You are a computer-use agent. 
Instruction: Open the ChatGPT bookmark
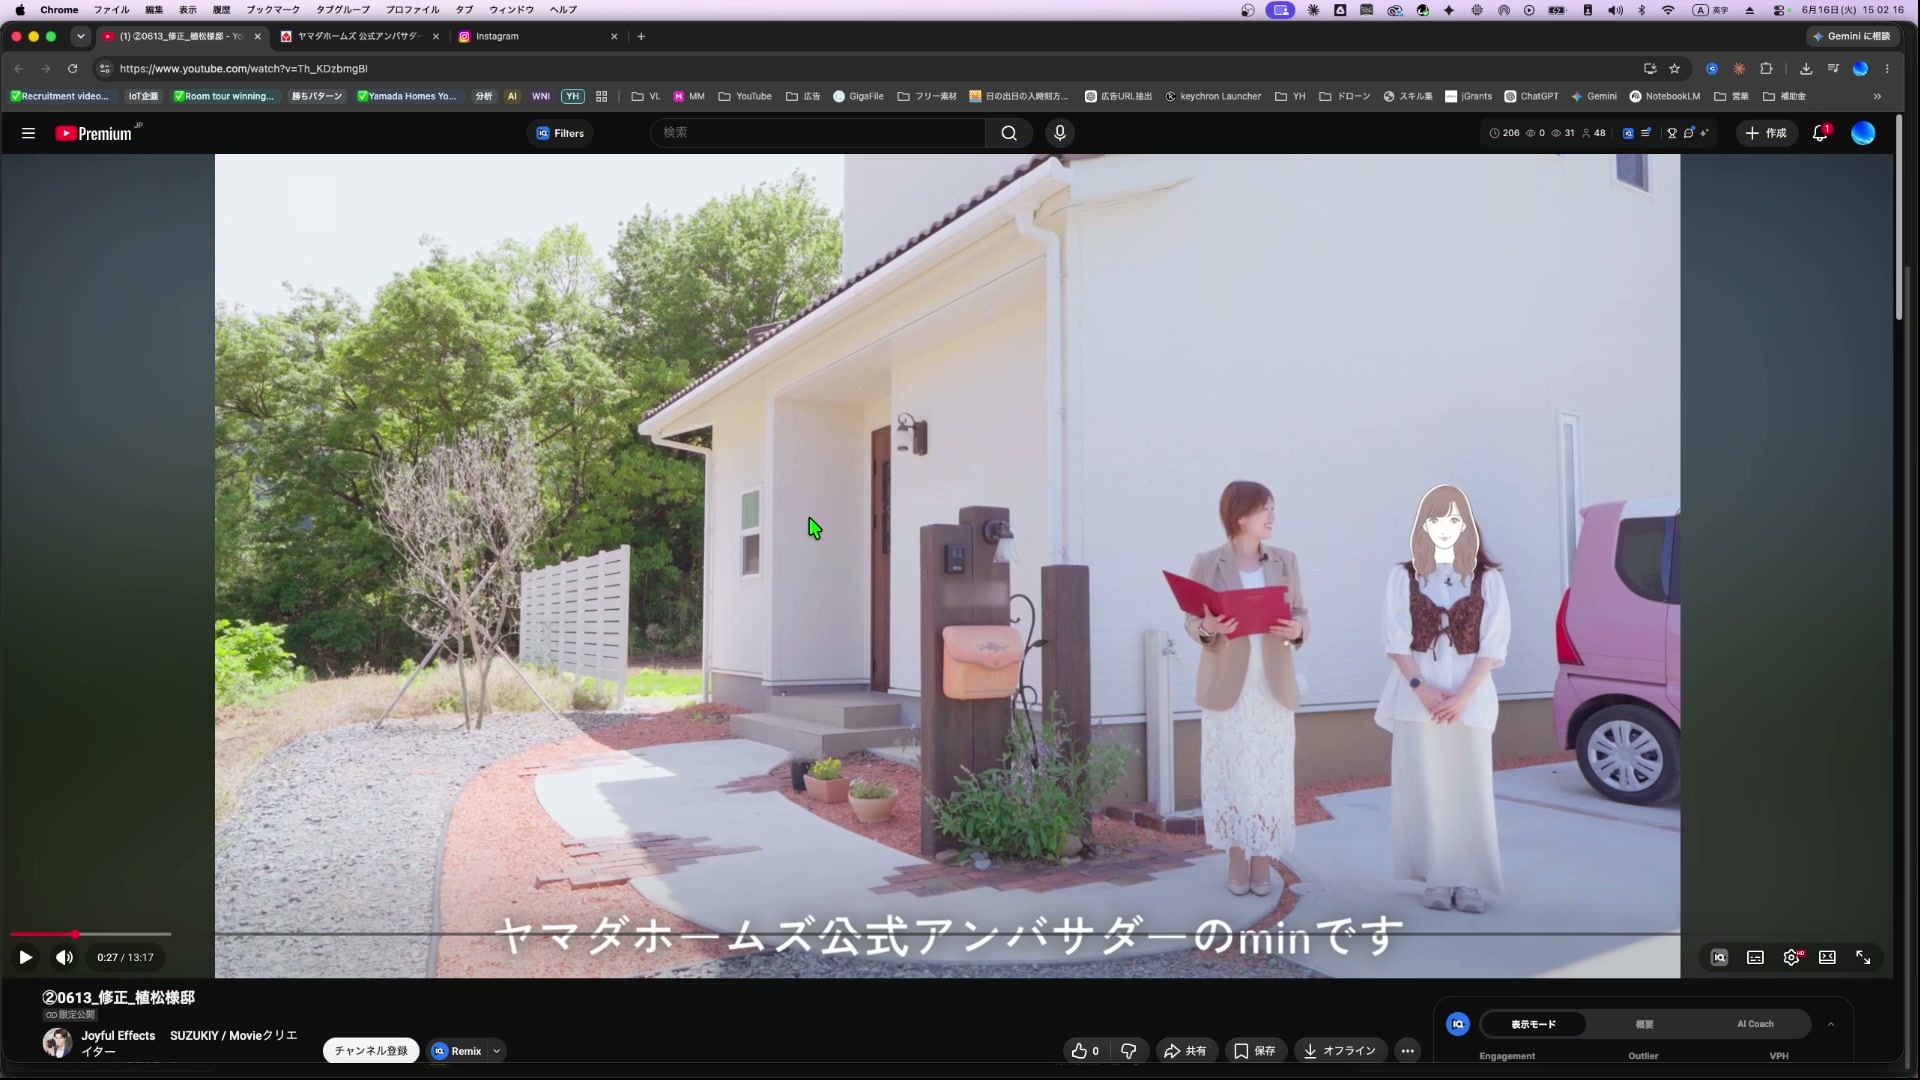1531,96
